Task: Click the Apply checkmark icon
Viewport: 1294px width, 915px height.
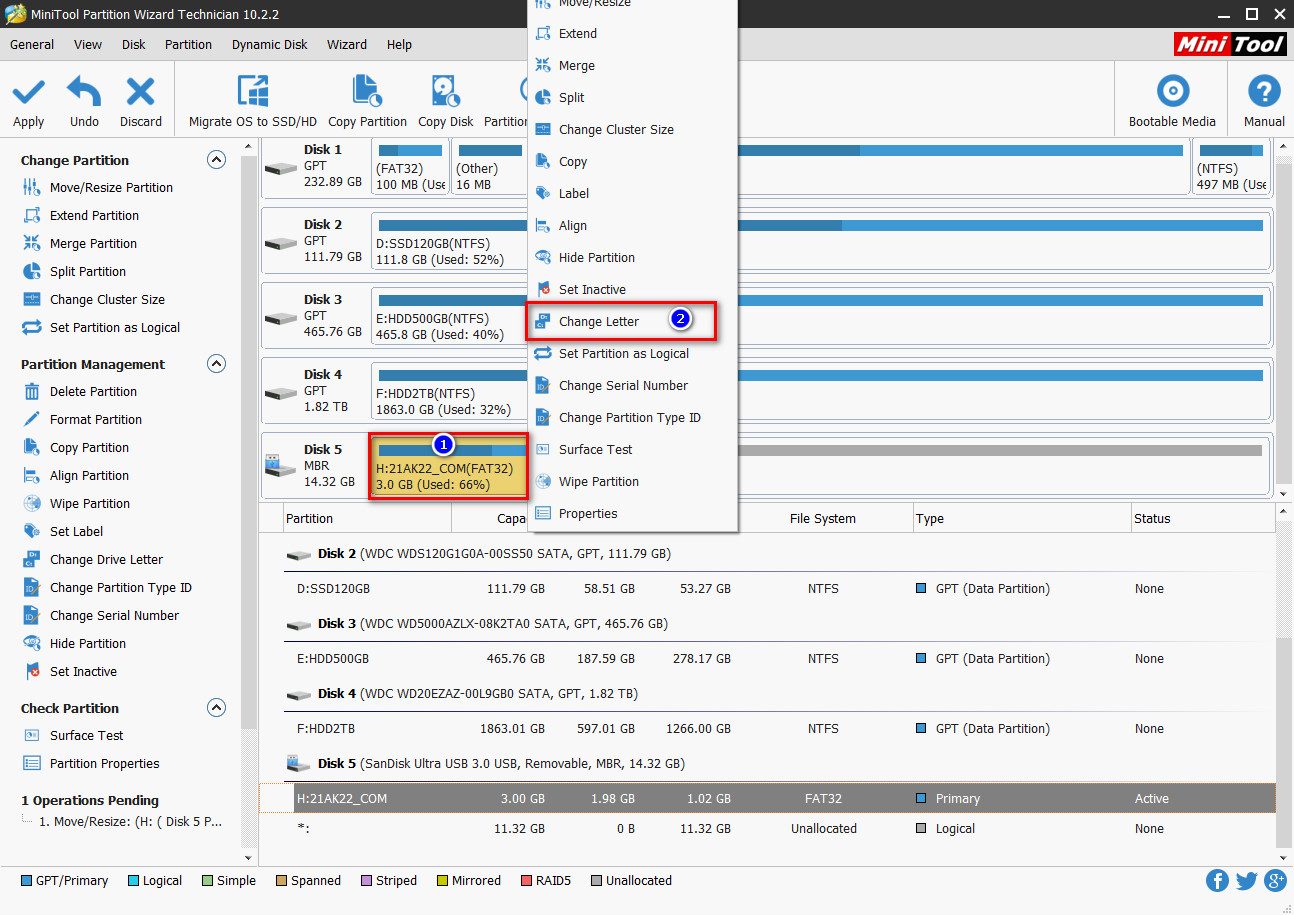Action: coord(28,92)
